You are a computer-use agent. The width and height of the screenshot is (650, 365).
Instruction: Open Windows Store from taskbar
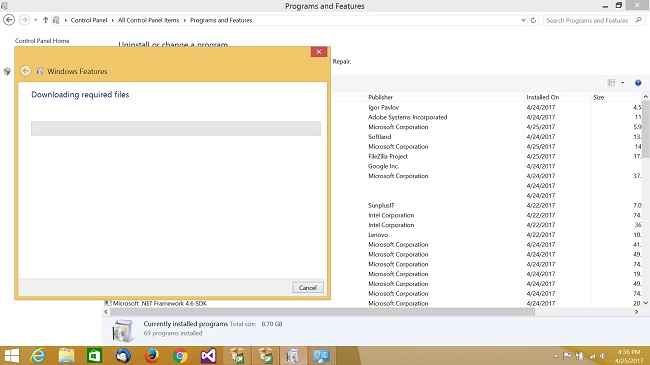[x=94, y=356]
